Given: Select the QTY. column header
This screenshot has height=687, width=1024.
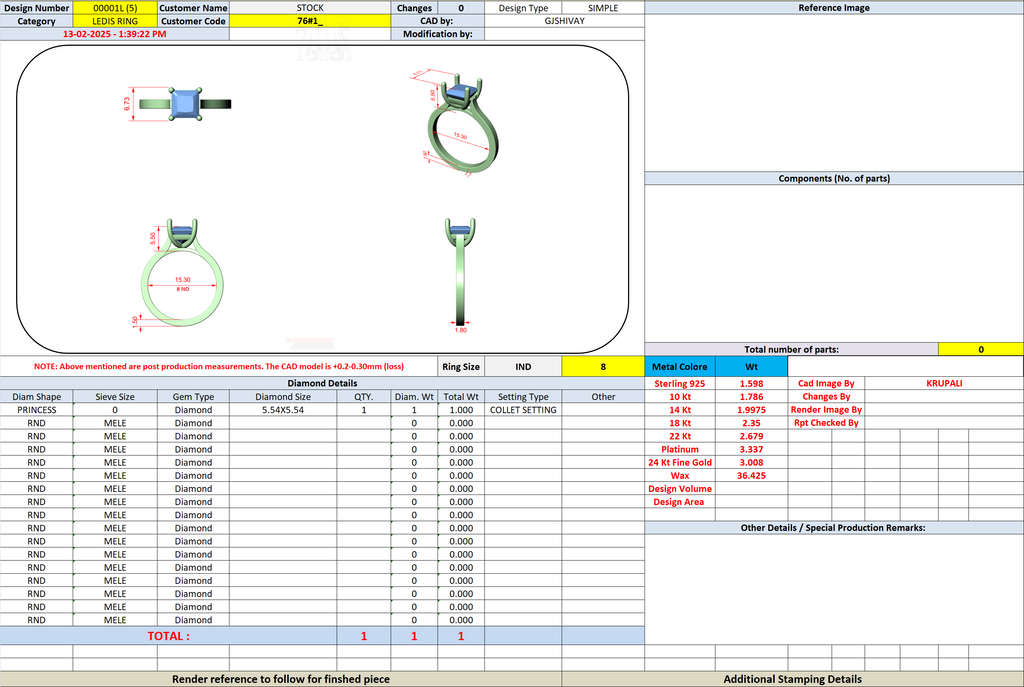Looking at the screenshot, I should point(364,396).
